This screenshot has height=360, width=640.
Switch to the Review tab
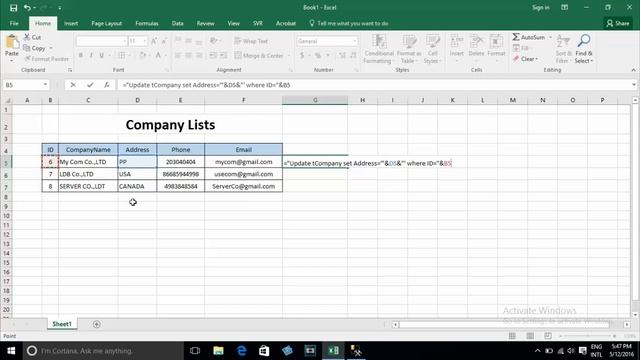pyautogui.click(x=205, y=23)
